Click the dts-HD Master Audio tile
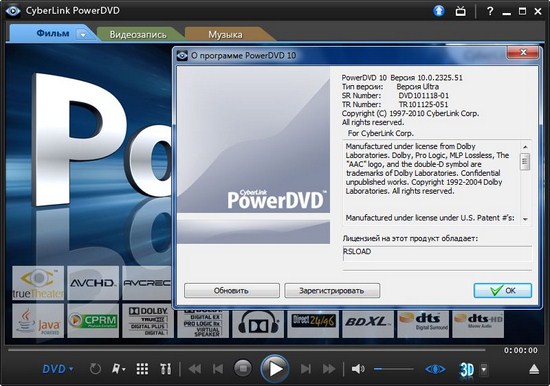550x386 pixels. tap(478, 324)
